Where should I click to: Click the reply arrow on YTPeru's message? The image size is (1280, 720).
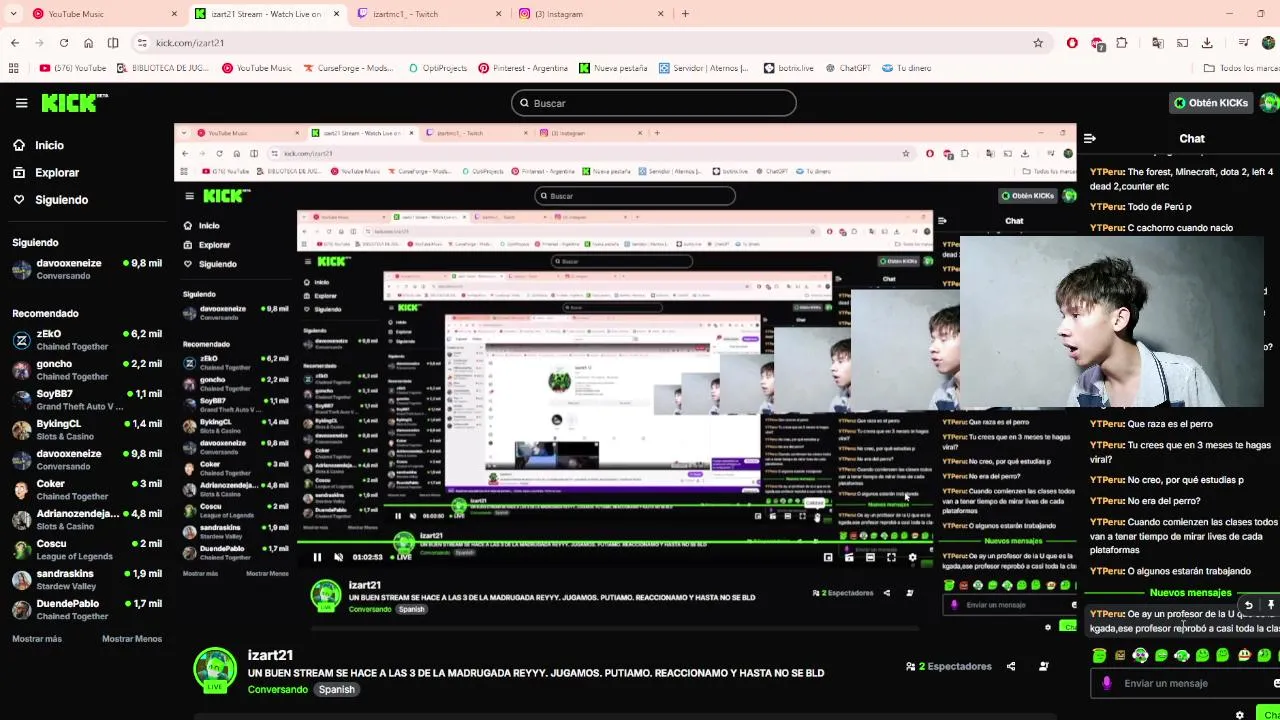pyautogui.click(x=1249, y=605)
